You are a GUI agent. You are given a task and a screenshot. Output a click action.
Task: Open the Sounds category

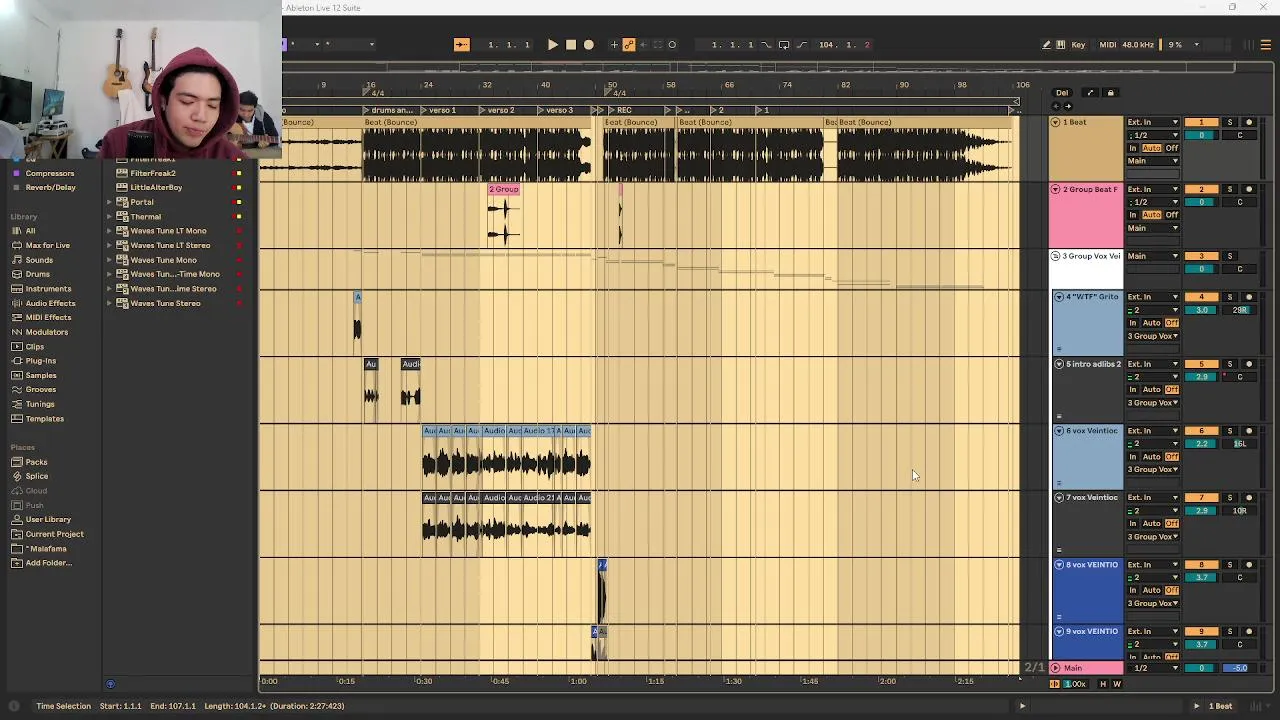(39, 260)
